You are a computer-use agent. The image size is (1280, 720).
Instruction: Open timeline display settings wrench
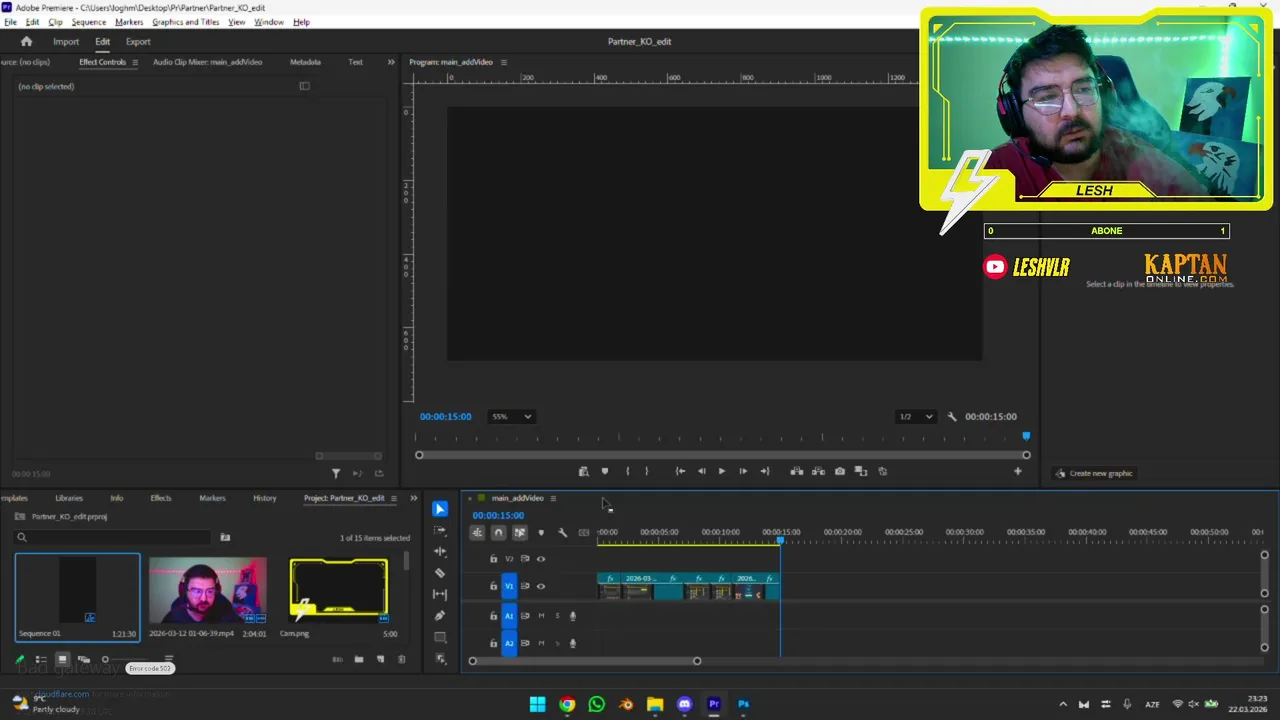click(x=562, y=533)
